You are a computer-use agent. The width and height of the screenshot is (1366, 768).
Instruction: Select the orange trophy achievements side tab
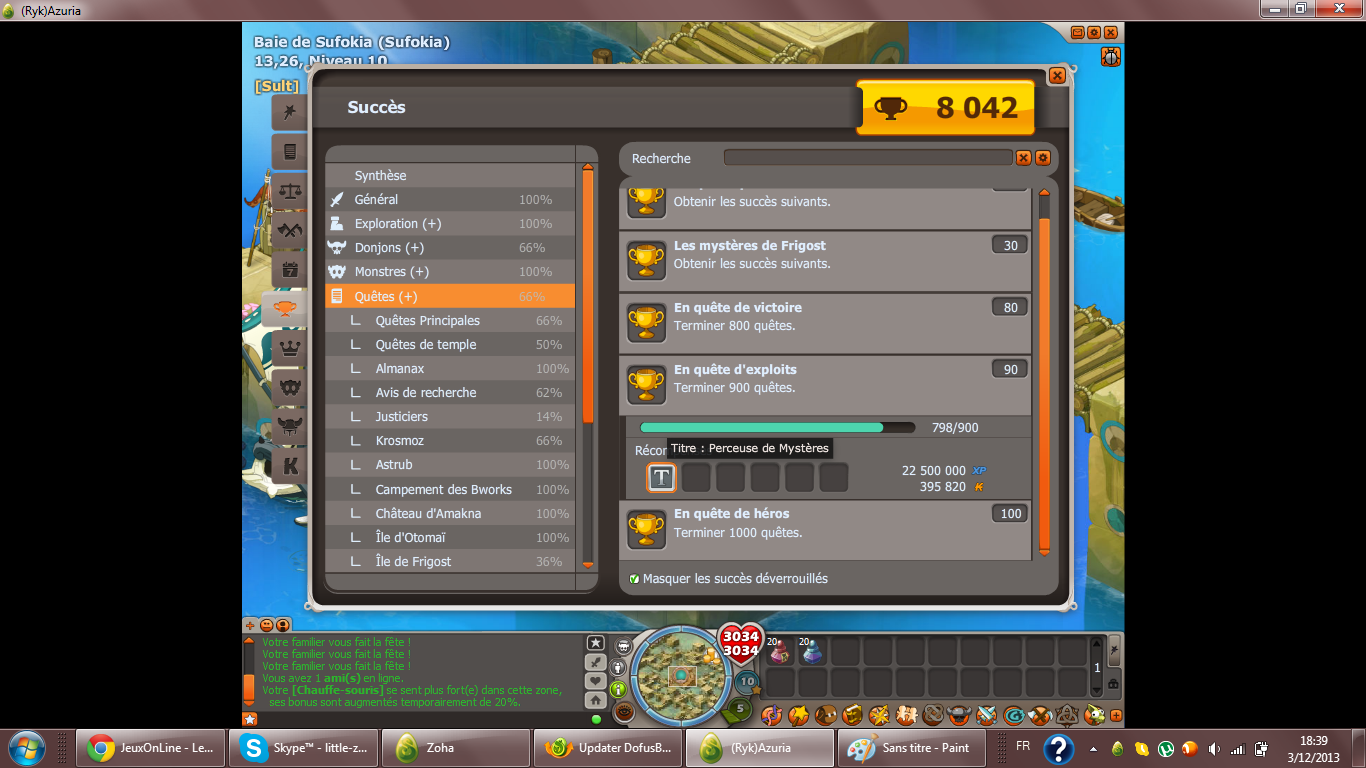[284, 308]
